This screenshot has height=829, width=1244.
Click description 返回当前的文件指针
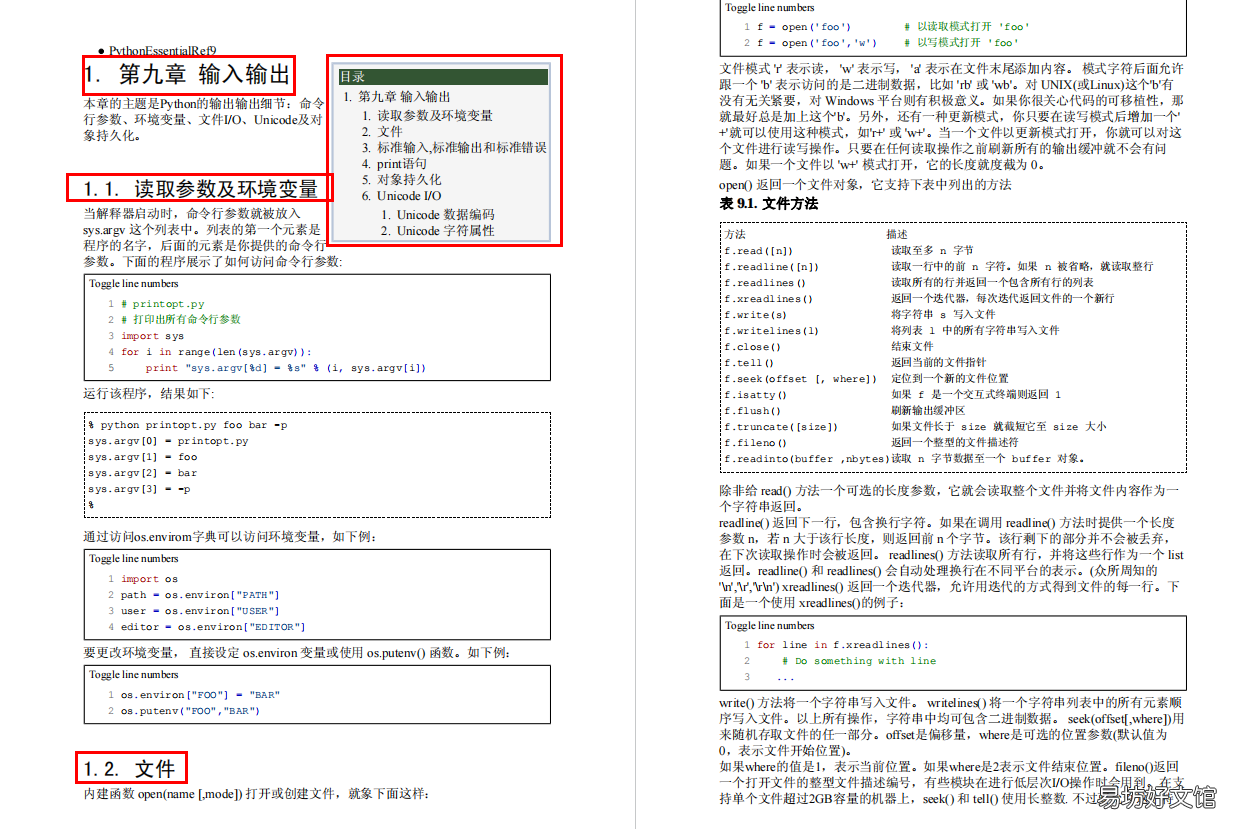click(938, 363)
